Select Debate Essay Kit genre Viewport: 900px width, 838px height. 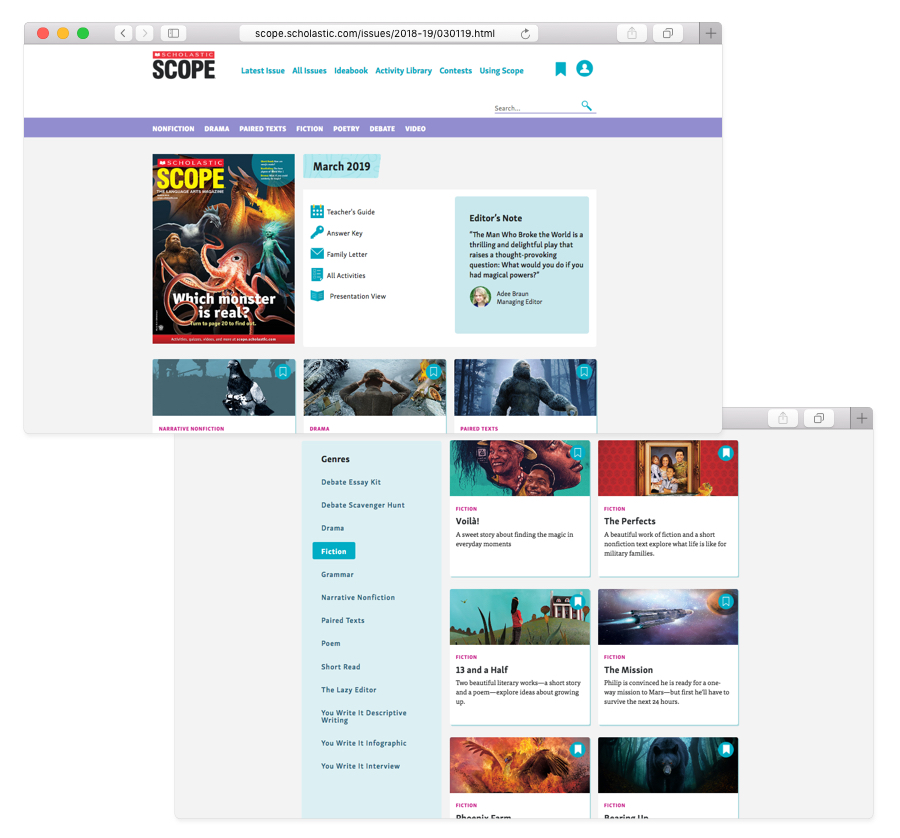pos(351,482)
